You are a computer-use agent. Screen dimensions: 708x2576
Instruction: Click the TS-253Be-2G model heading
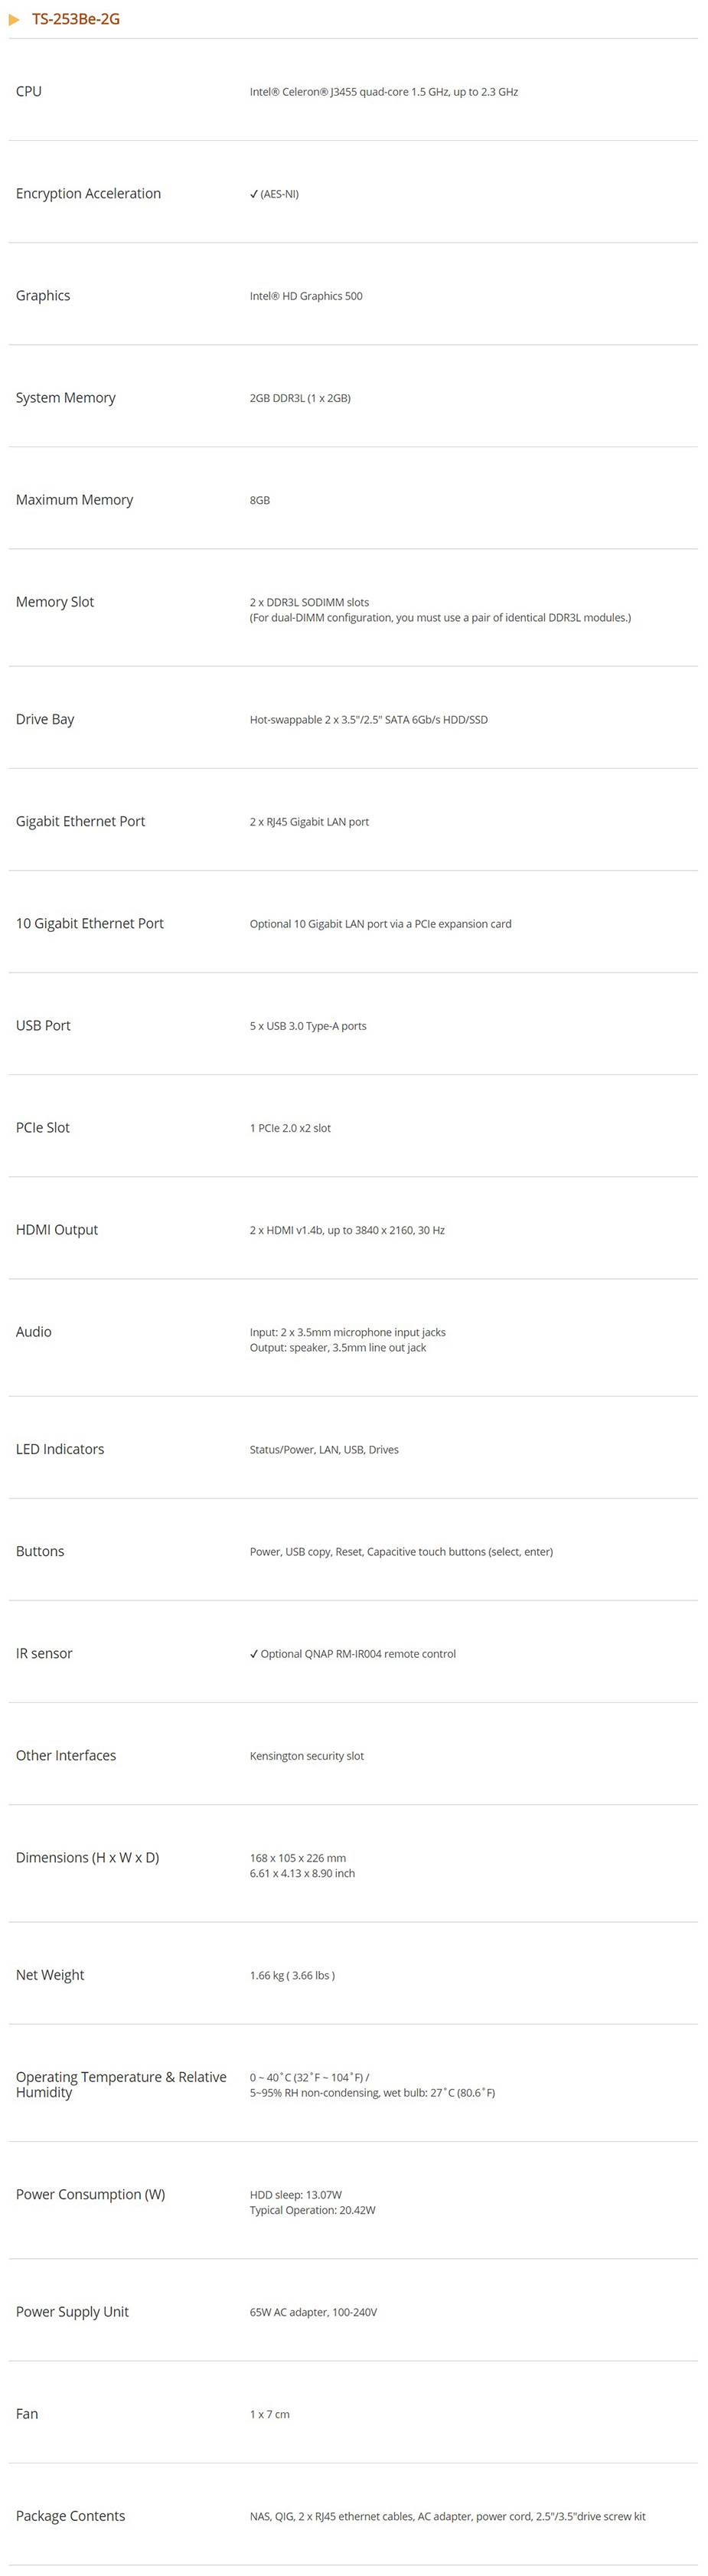[x=76, y=20]
